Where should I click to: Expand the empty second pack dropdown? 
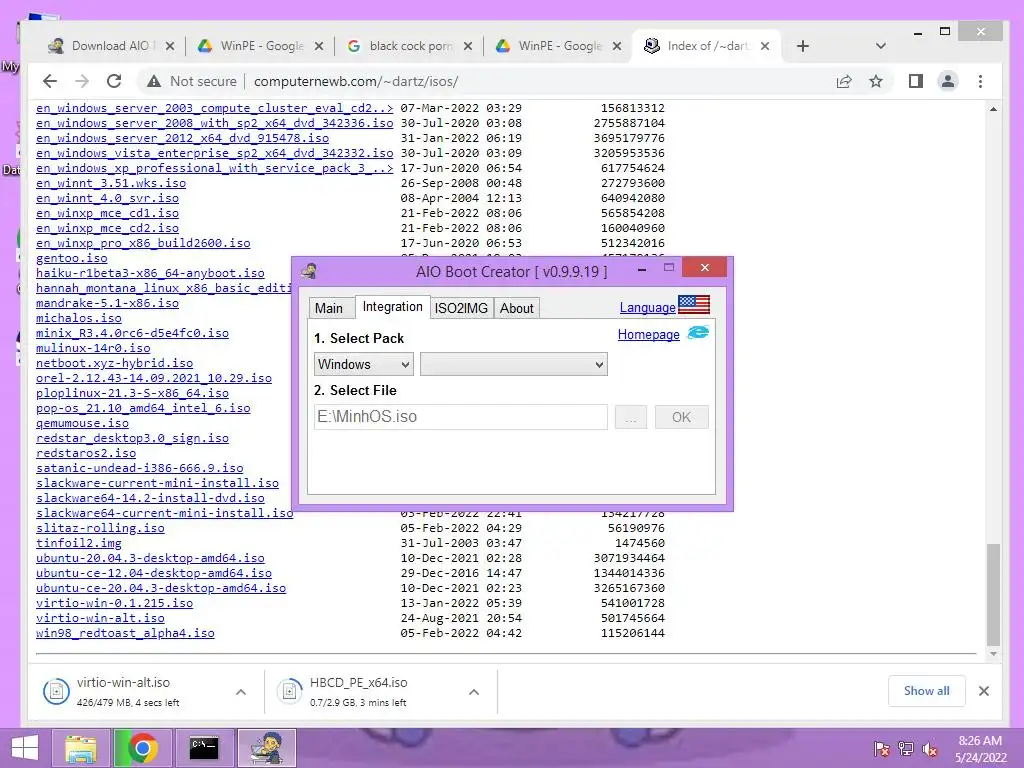(x=513, y=364)
